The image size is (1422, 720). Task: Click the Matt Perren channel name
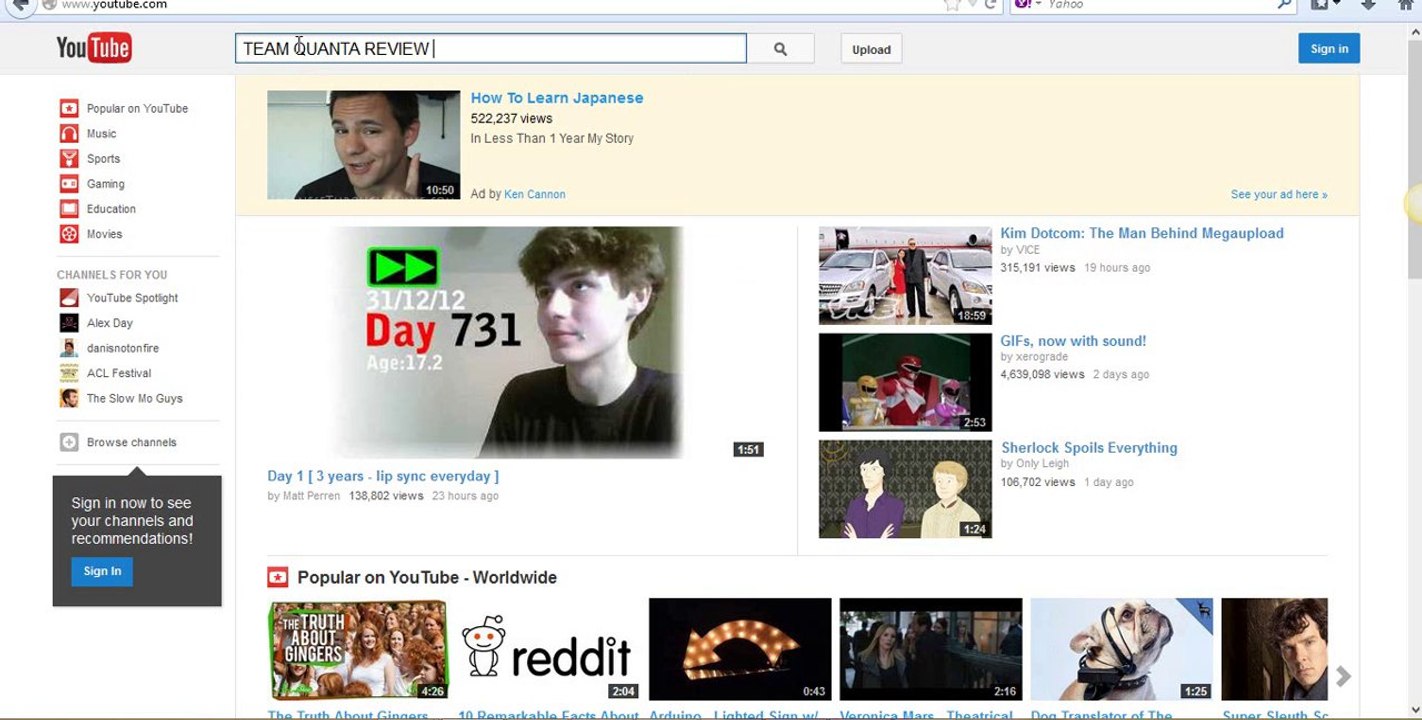311,495
